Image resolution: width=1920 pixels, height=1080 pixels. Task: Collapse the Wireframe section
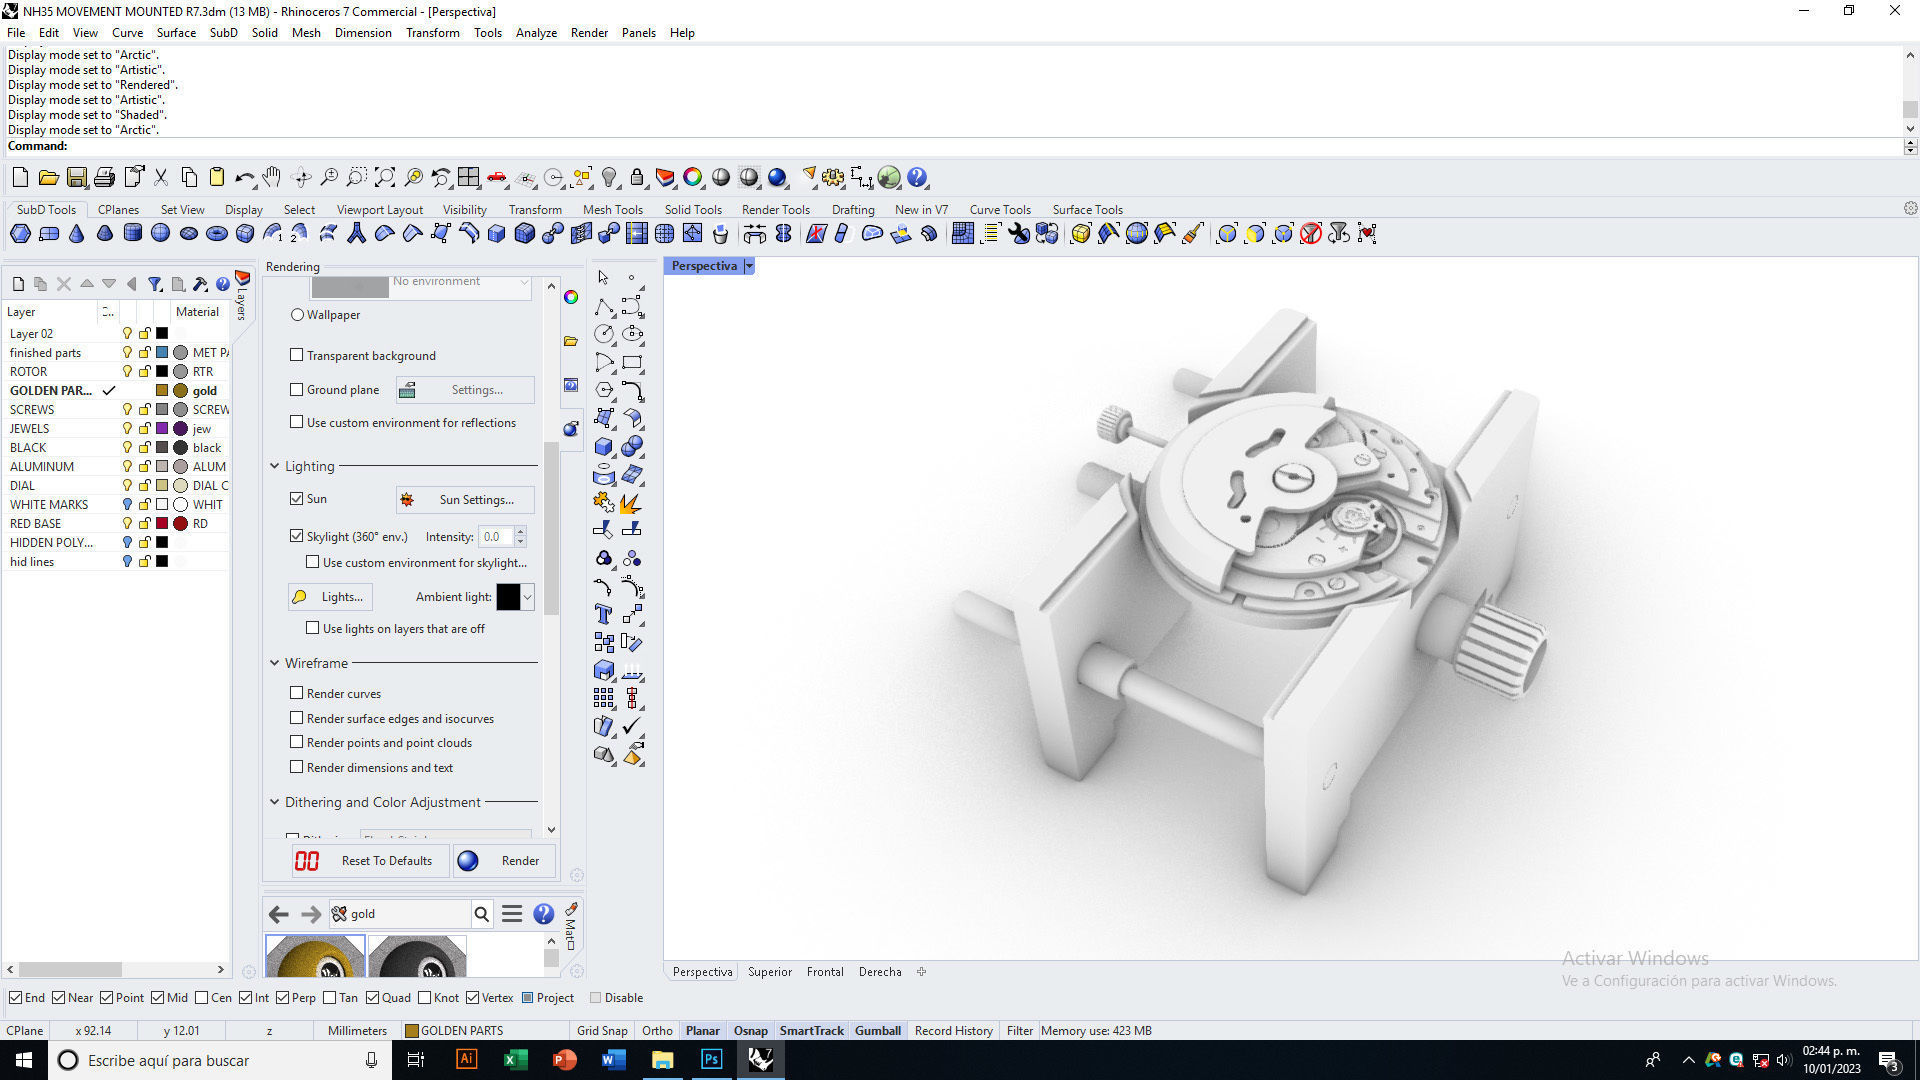click(275, 663)
